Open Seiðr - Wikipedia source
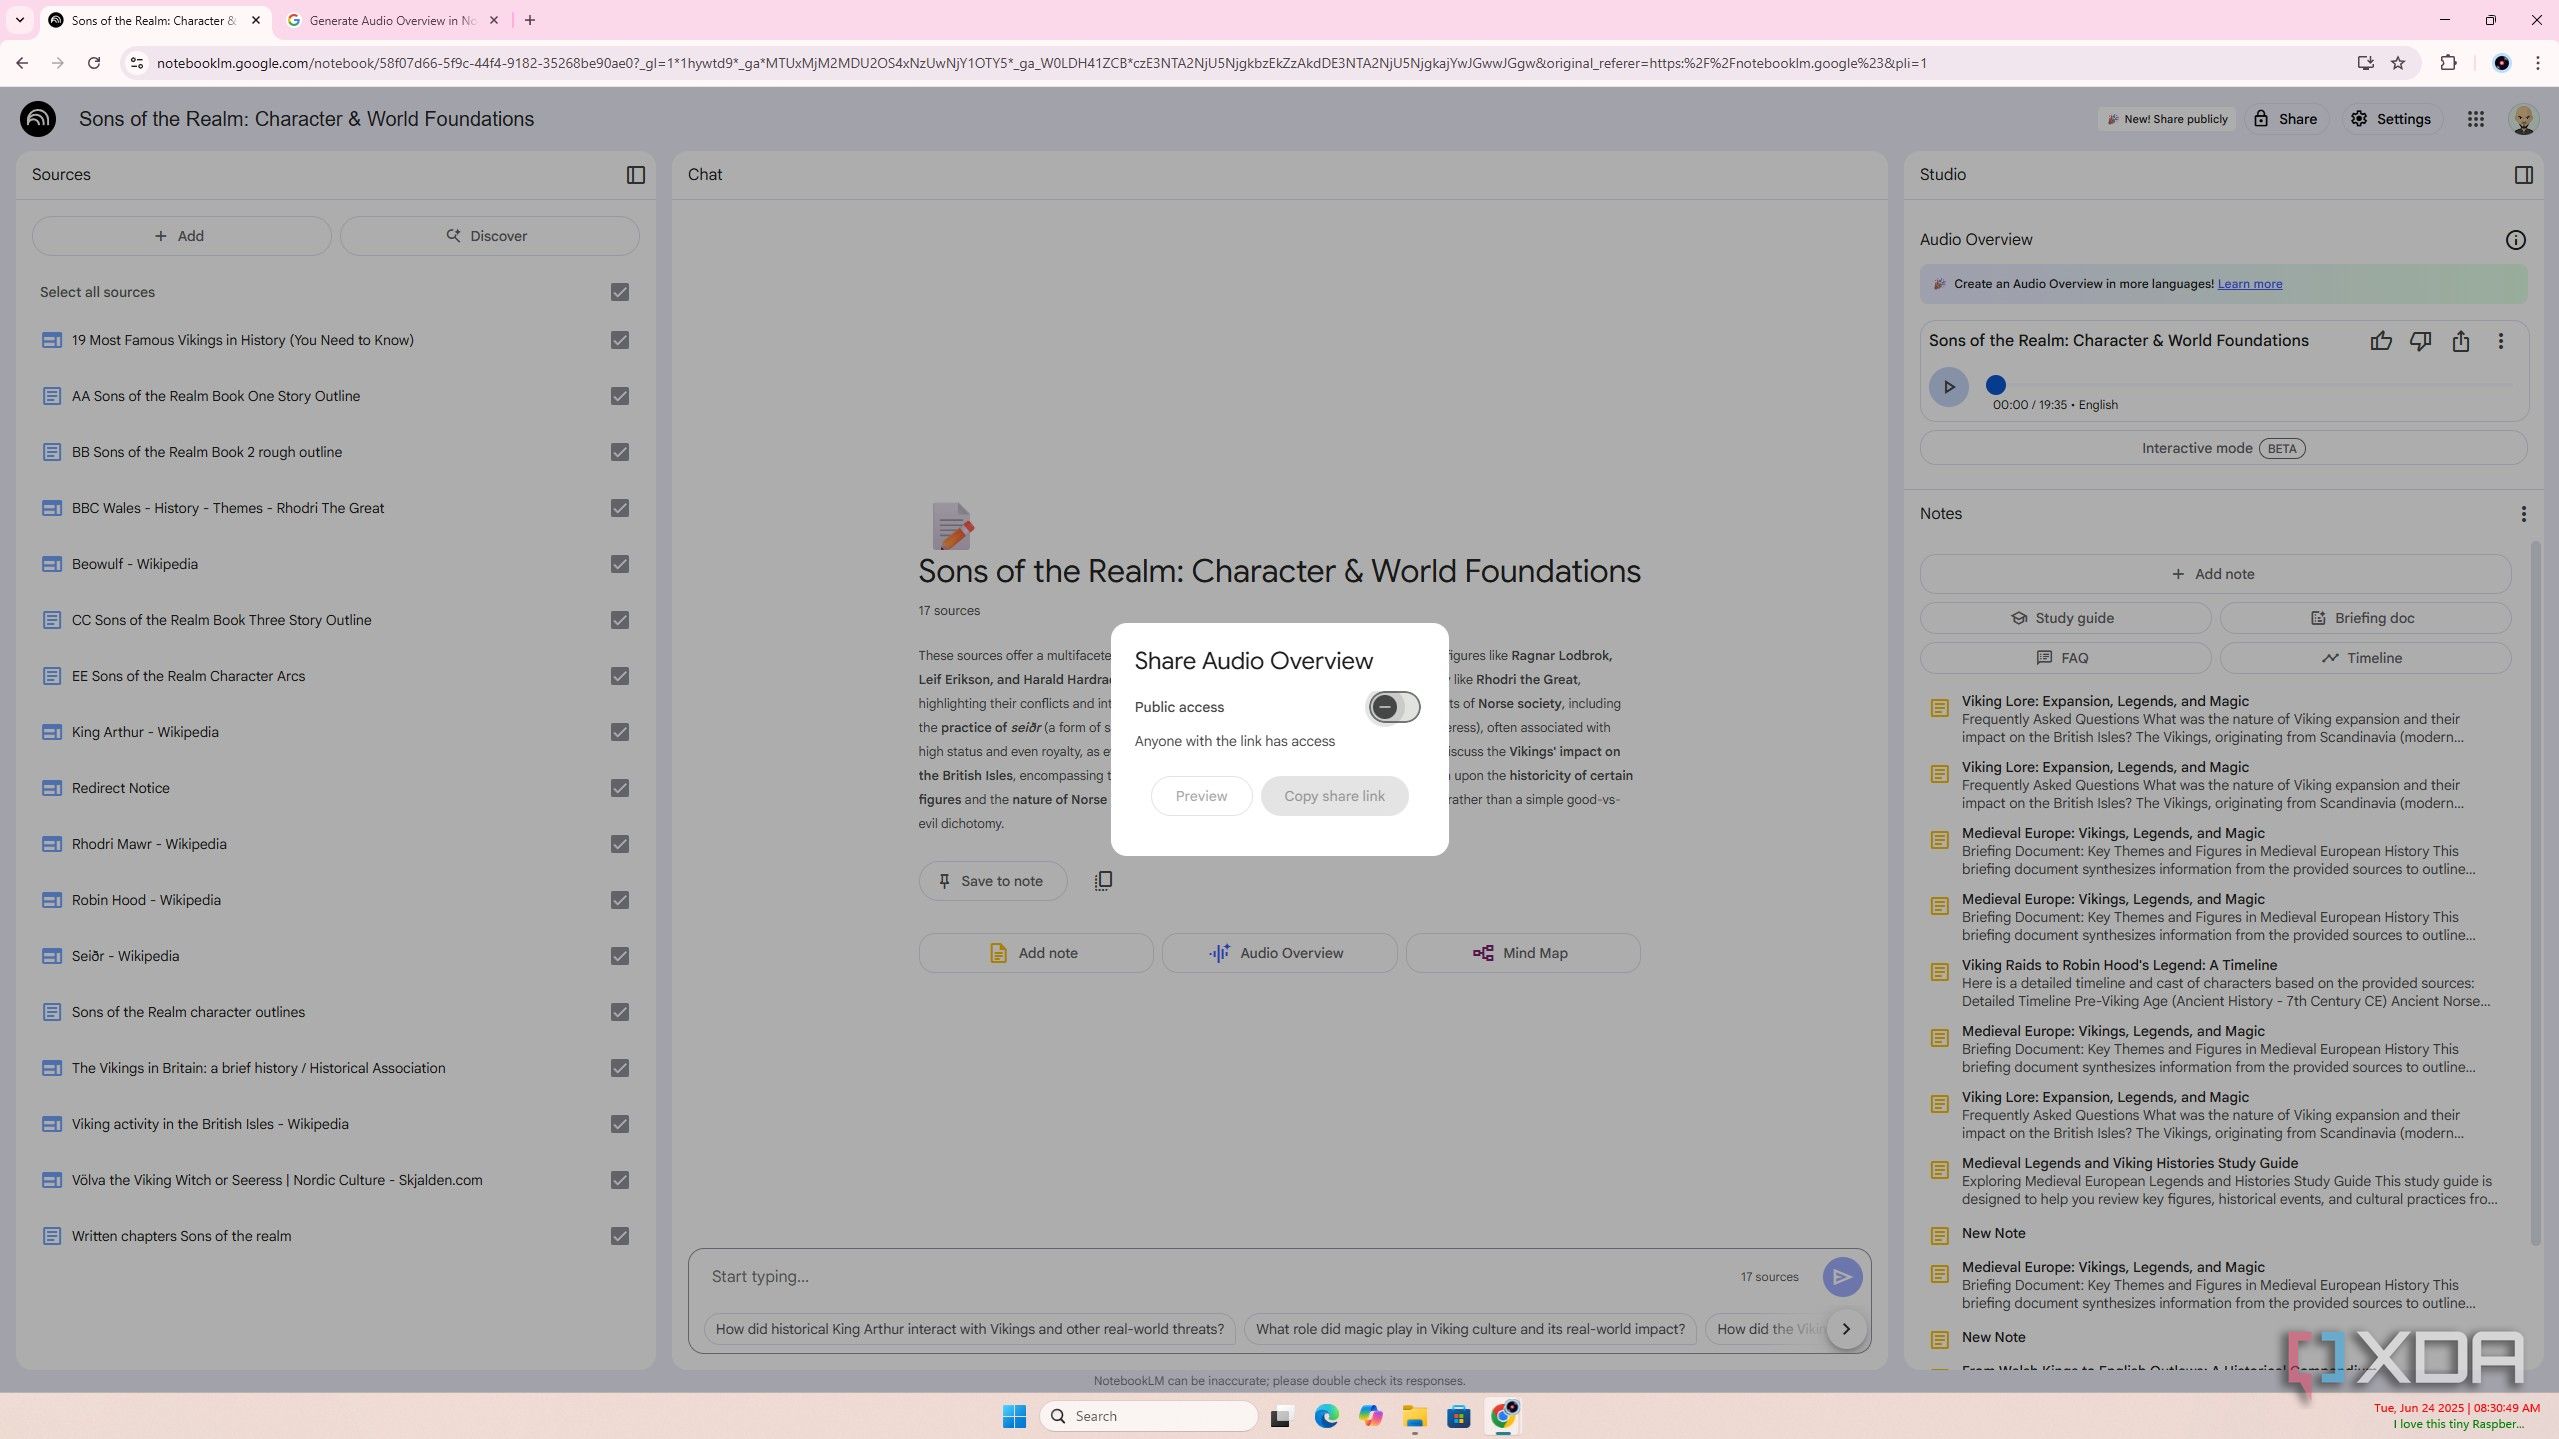Viewport: 2559px width, 1439px height. pos(125,956)
